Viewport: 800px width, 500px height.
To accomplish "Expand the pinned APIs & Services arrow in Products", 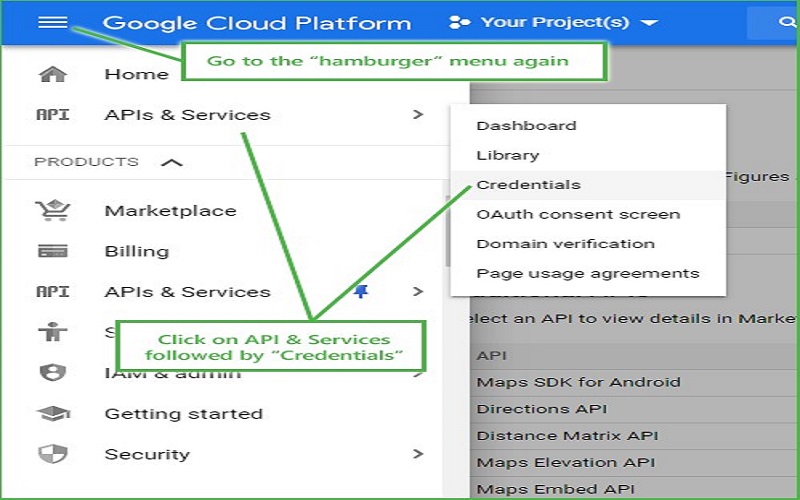I will [418, 291].
